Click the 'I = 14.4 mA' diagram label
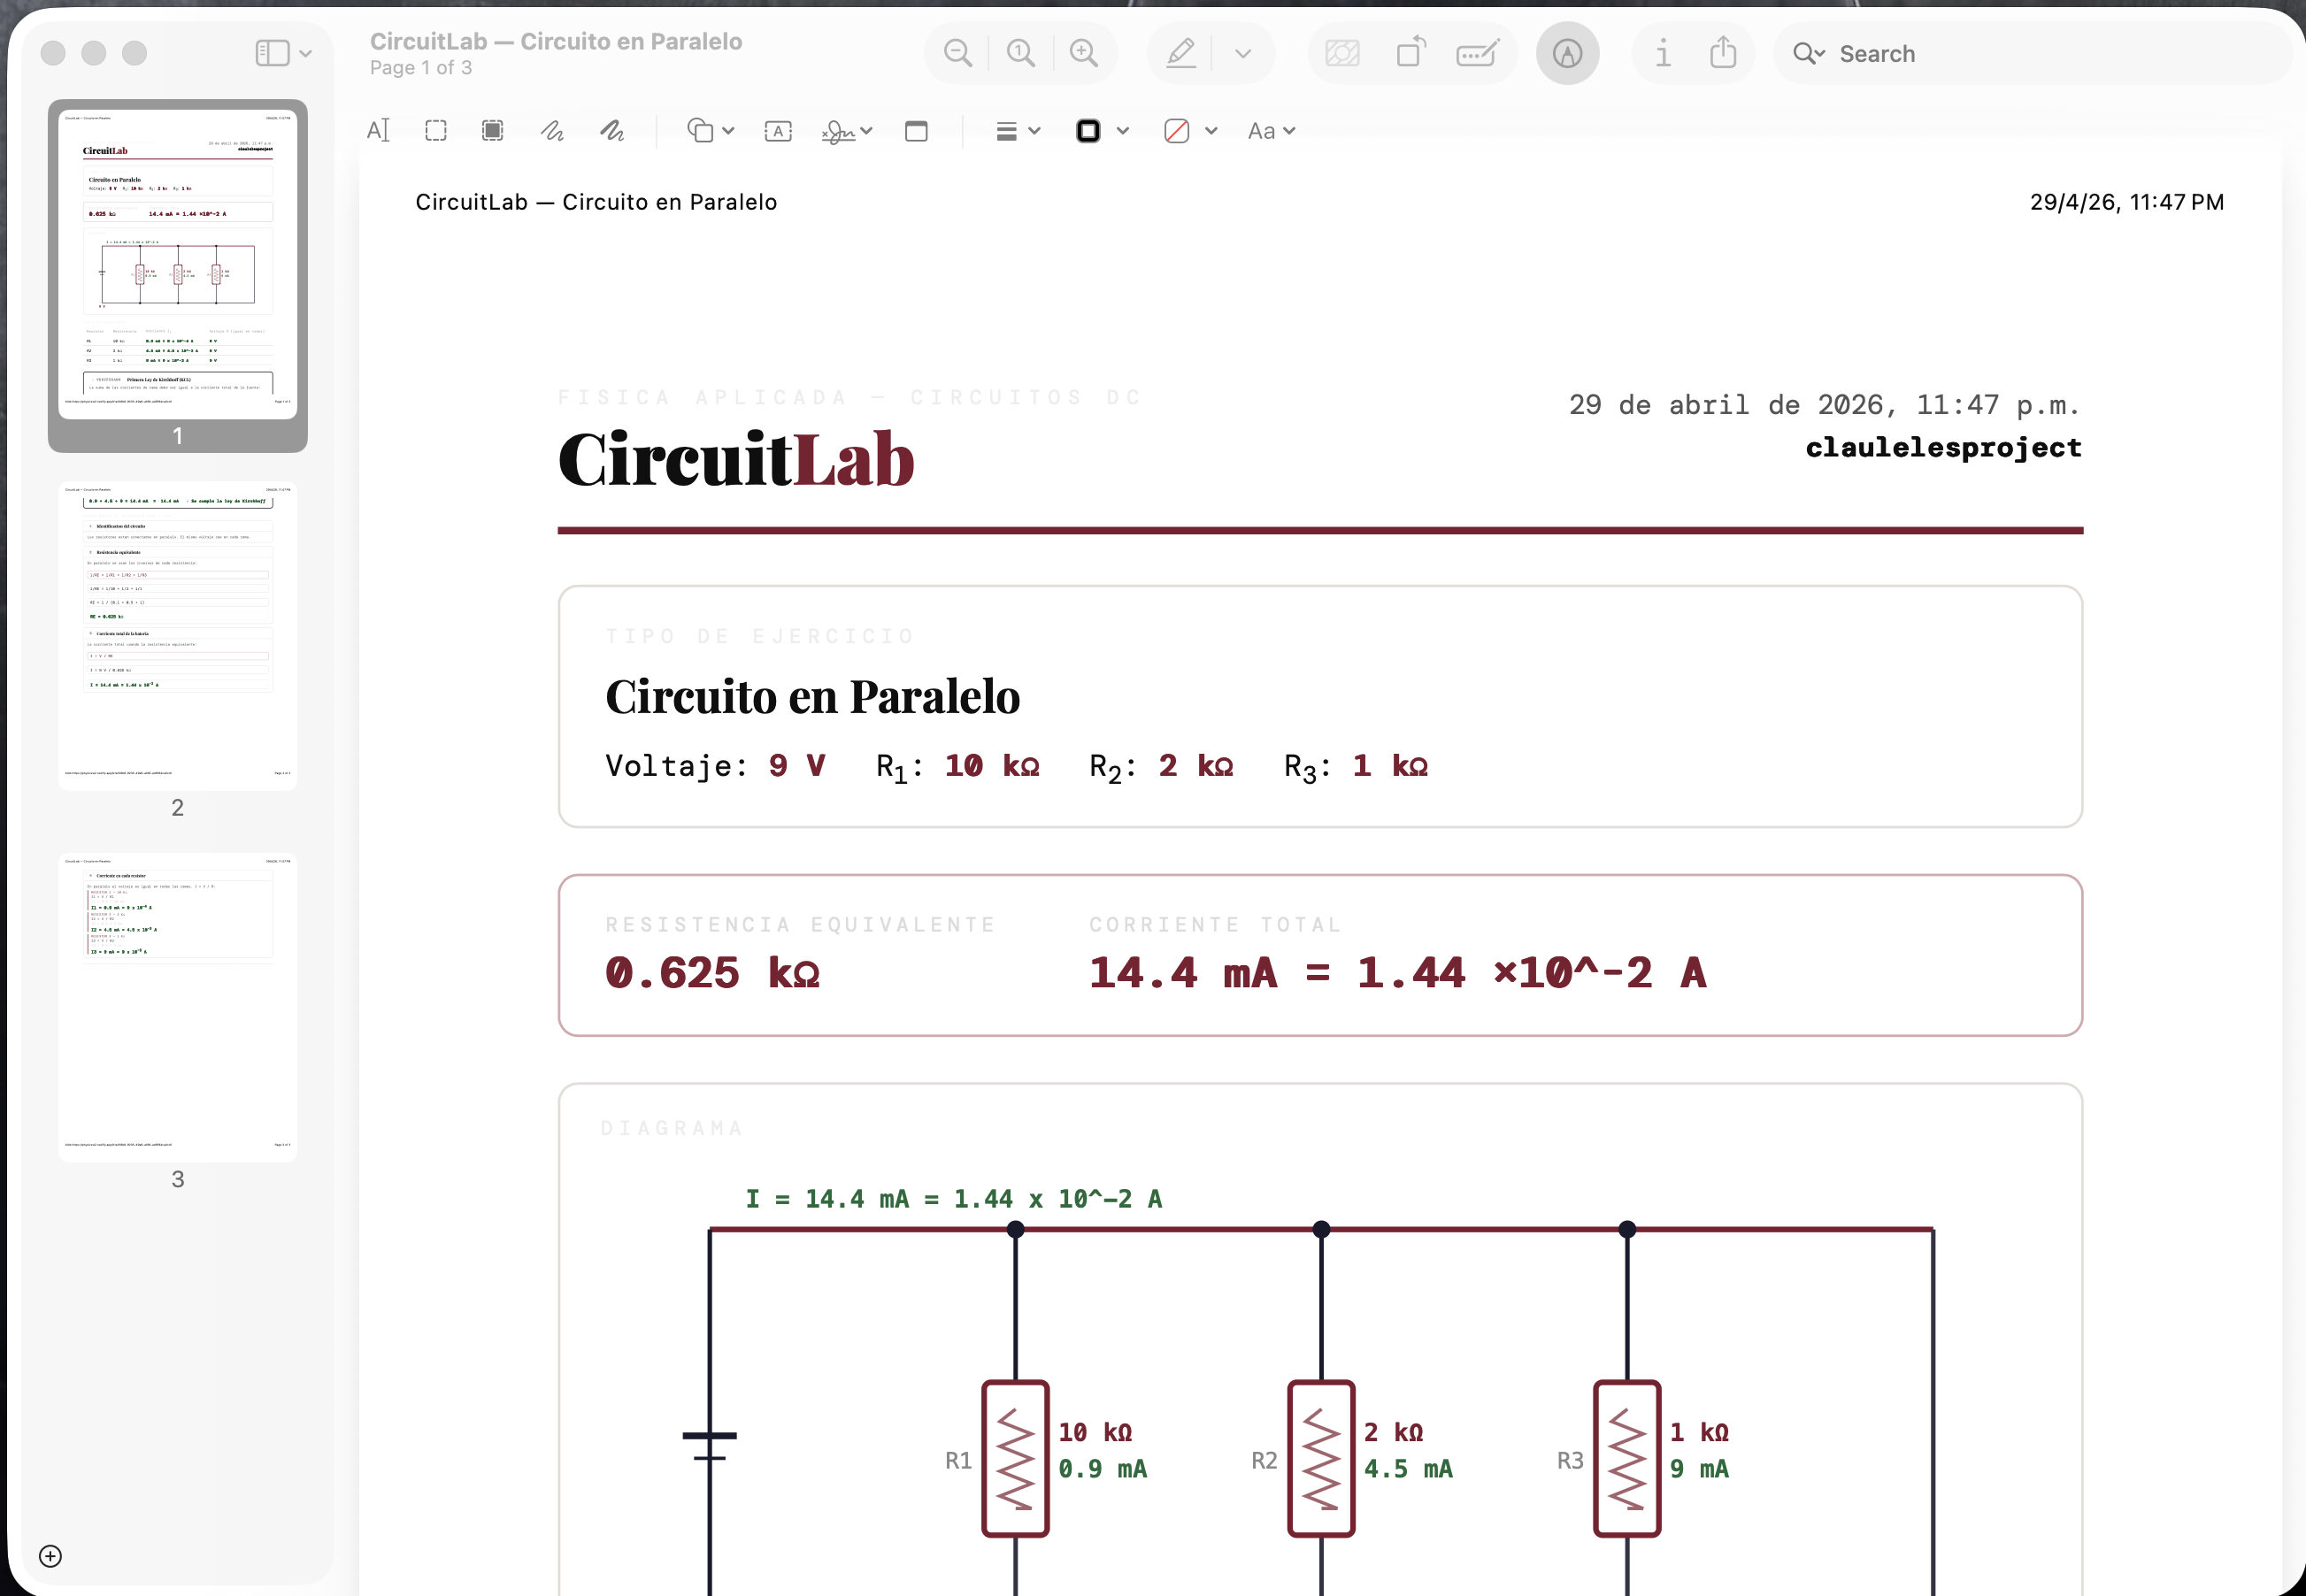This screenshot has width=2306, height=1596. click(x=953, y=1198)
